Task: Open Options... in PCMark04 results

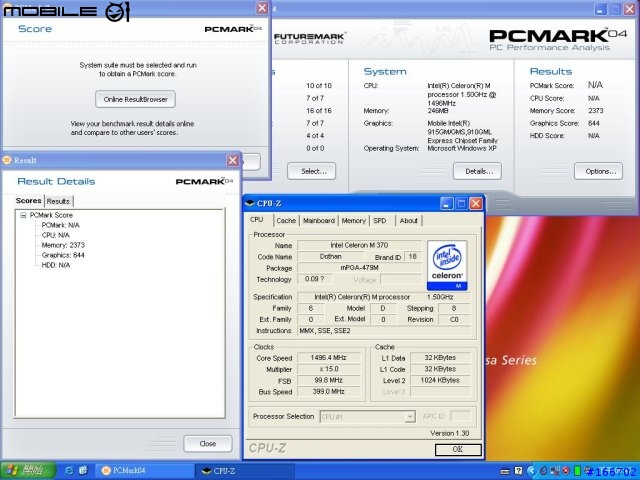Action: click(x=598, y=171)
